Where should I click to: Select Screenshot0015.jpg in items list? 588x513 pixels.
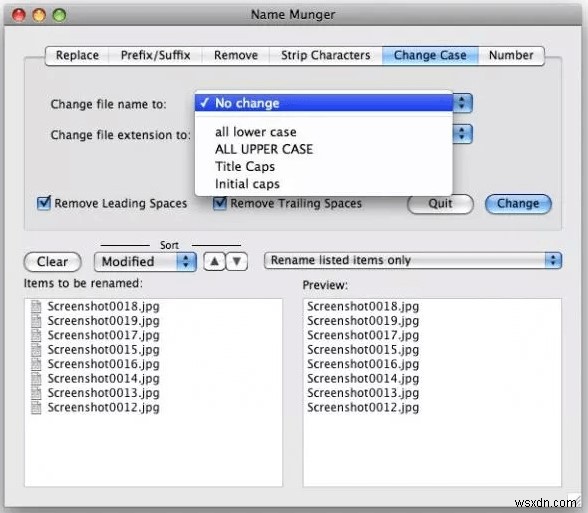point(104,350)
